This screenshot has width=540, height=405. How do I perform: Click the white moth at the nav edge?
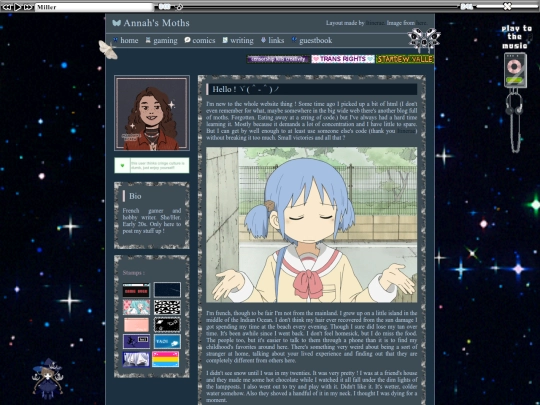coord(108,50)
